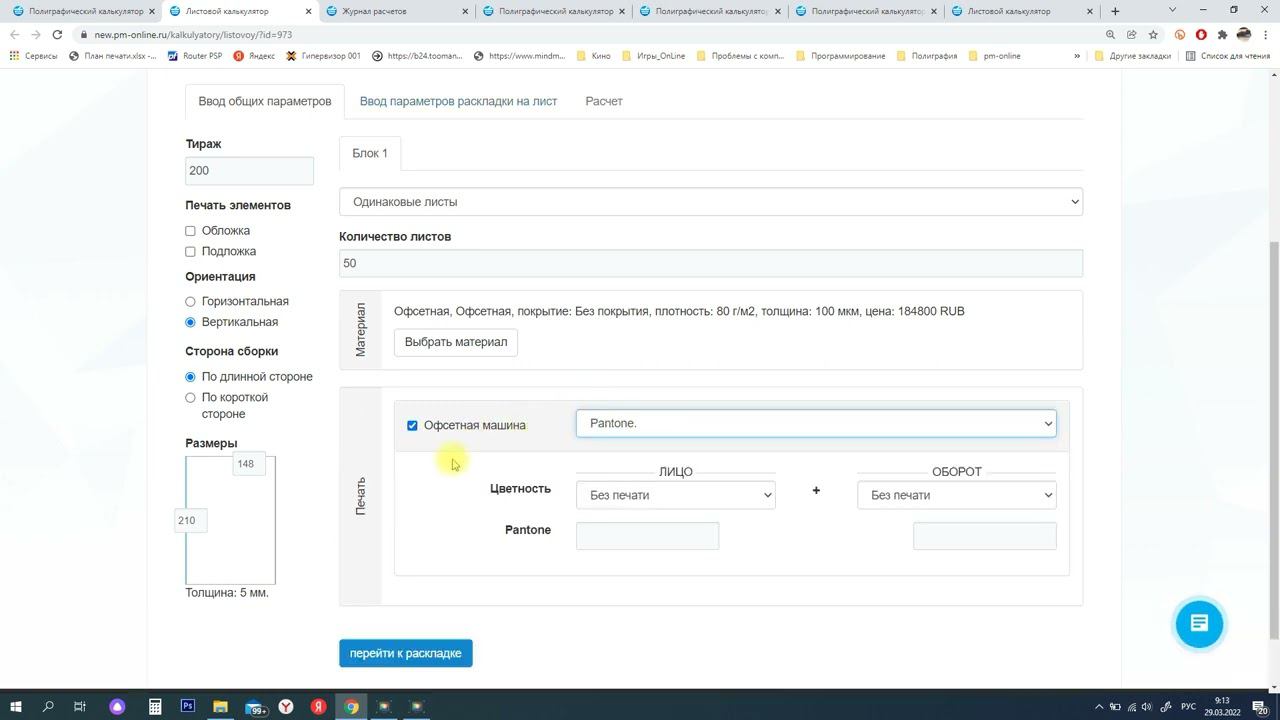Open the Одинаковые листы dropdown
The height and width of the screenshot is (720, 1280).
click(711, 202)
